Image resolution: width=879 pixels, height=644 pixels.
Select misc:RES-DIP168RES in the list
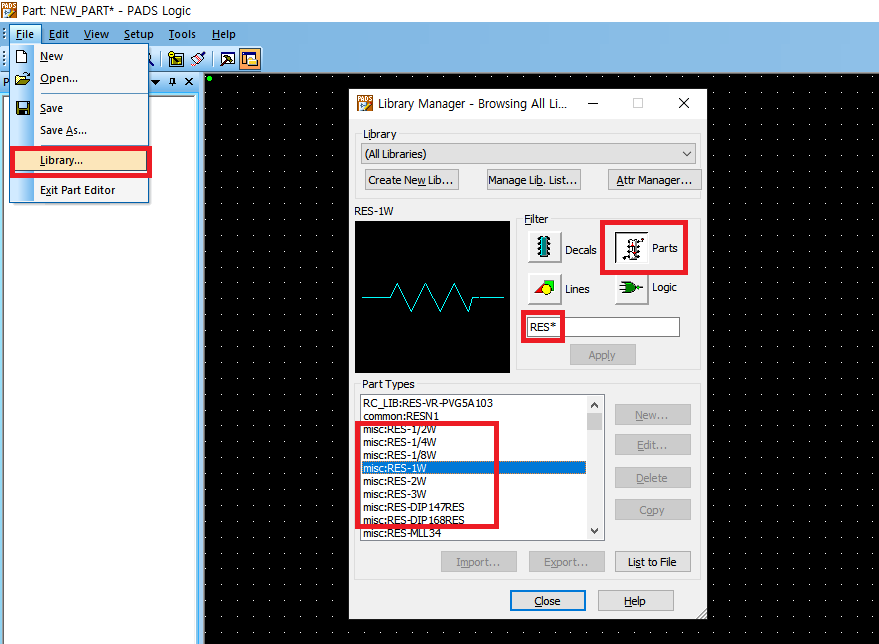(474, 520)
